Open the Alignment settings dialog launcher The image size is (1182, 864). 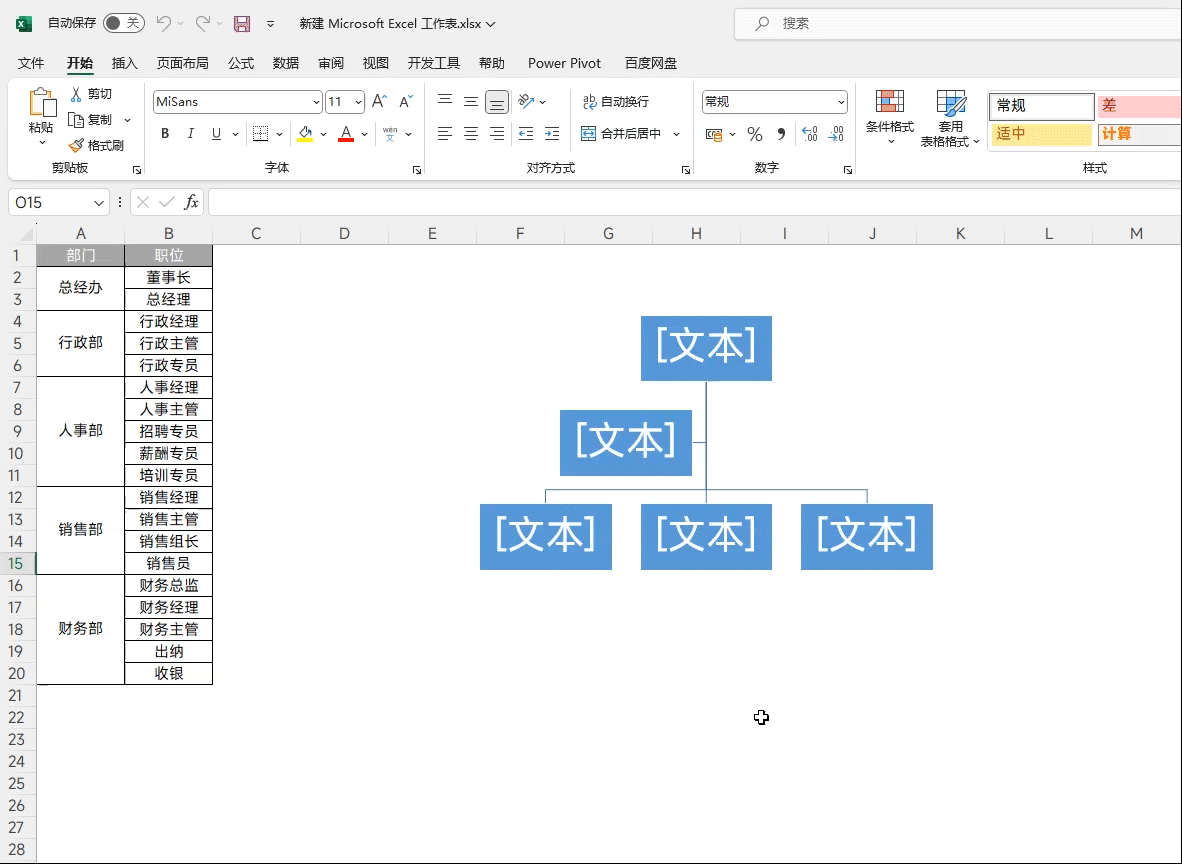[685, 170]
